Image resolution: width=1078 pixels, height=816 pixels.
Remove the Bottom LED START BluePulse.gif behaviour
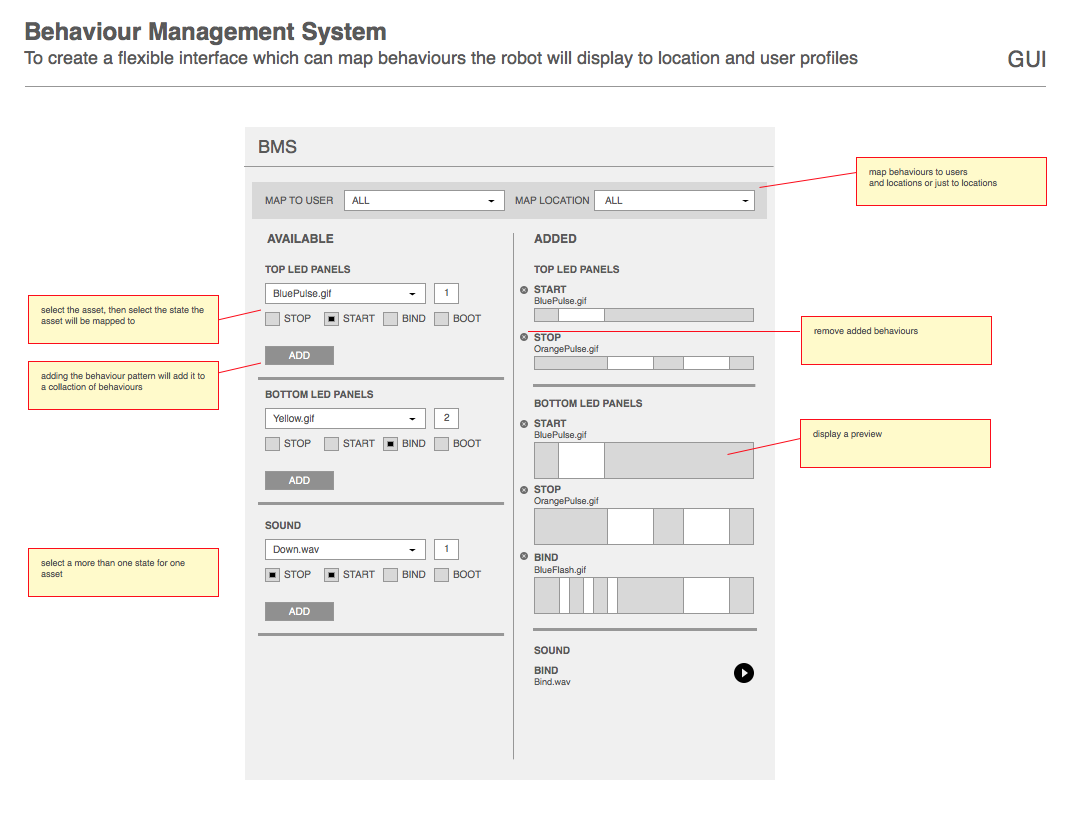524,424
